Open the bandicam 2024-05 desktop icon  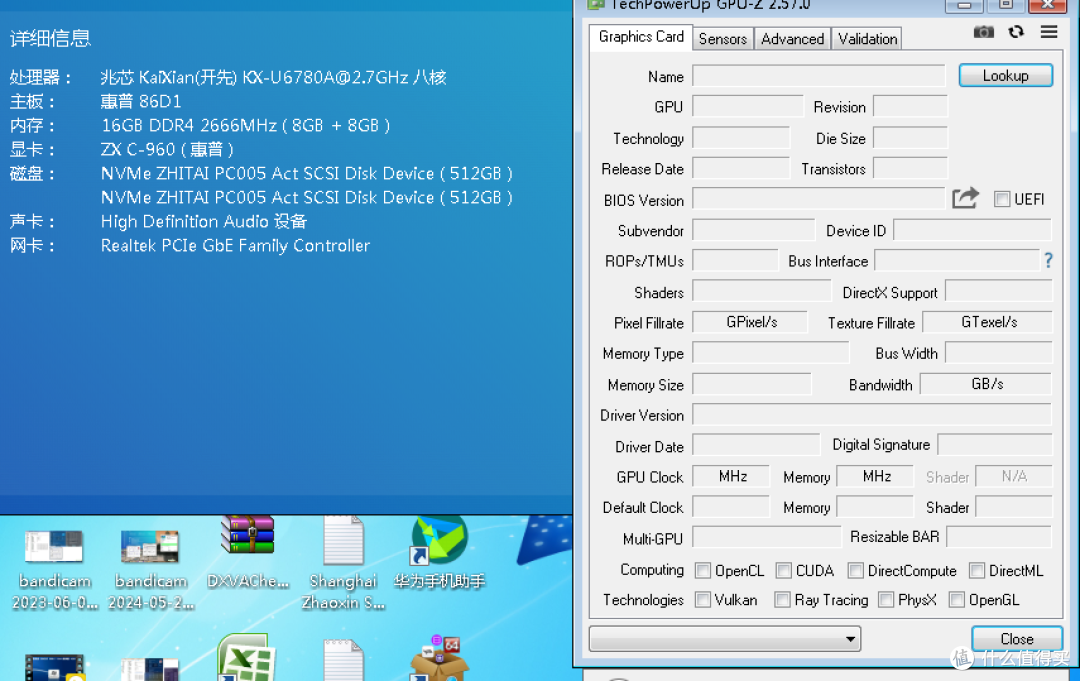point(151,569)
